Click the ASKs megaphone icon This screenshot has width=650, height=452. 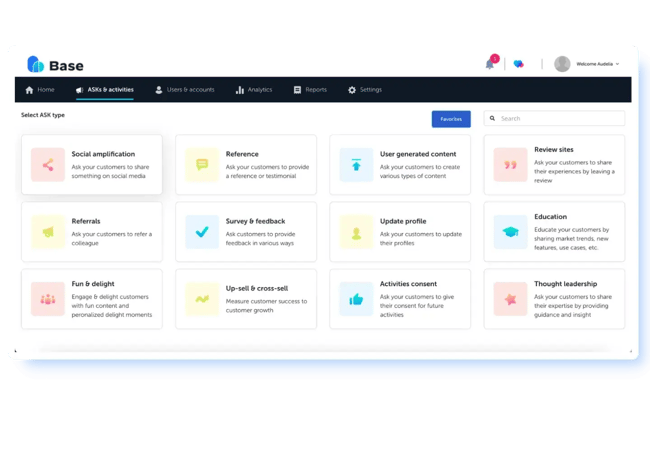80,90
